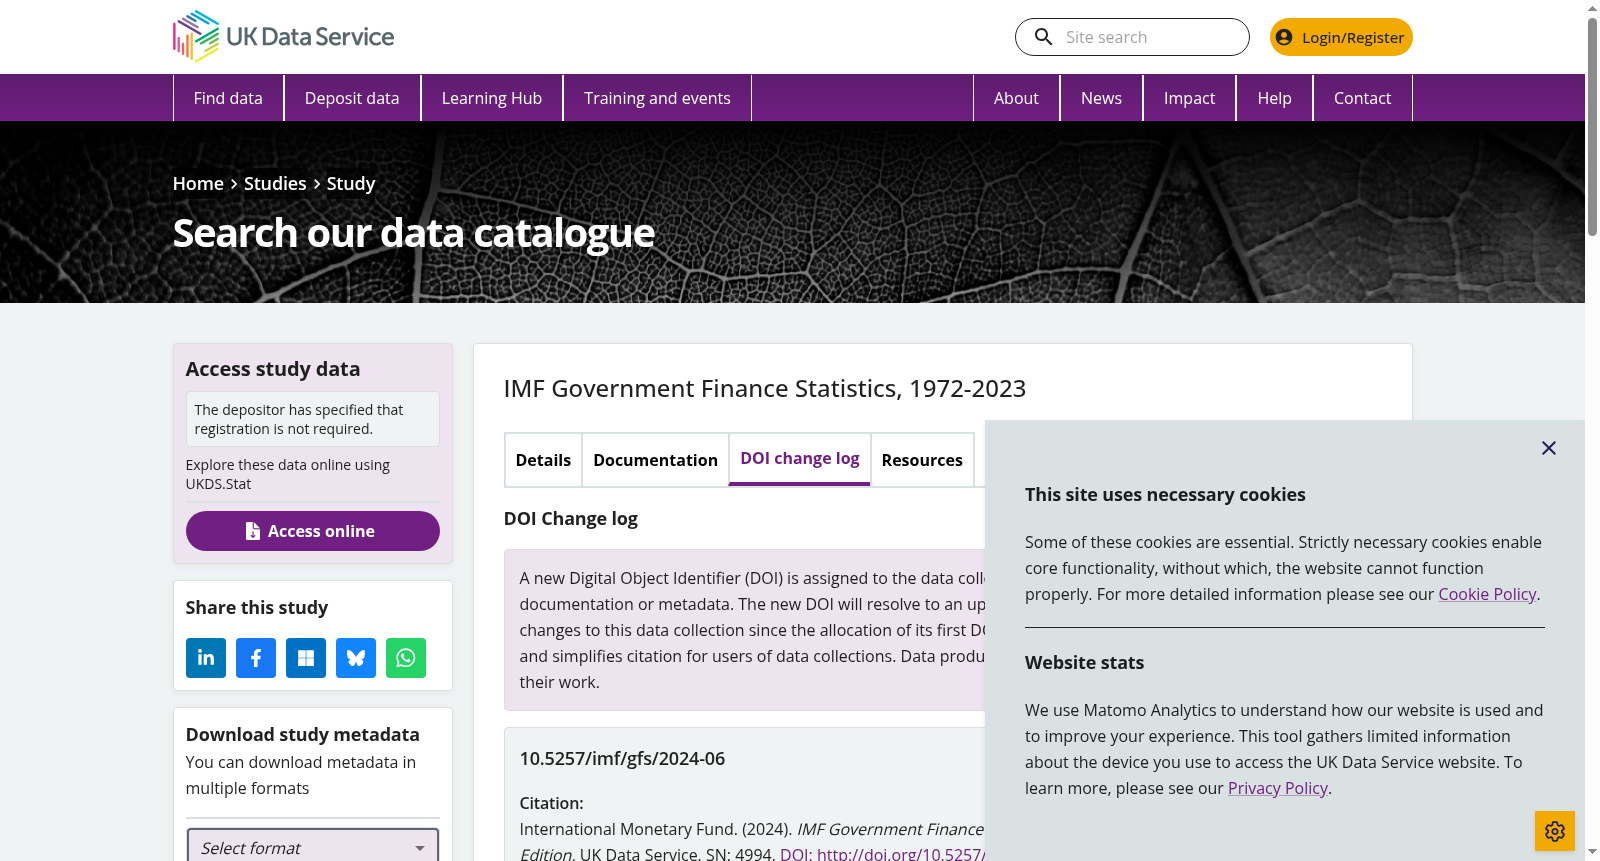1600x861 pixels.
Task: Click the magnifying glass search icon
Action: [x=1043, y=37]
